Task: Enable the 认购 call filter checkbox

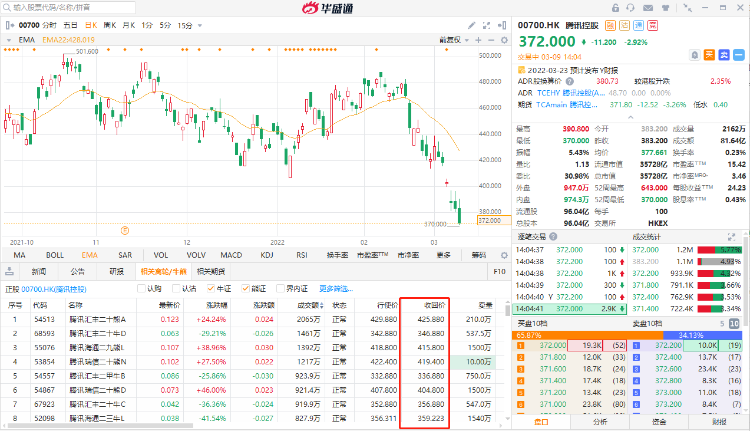Action: (141, 288)
